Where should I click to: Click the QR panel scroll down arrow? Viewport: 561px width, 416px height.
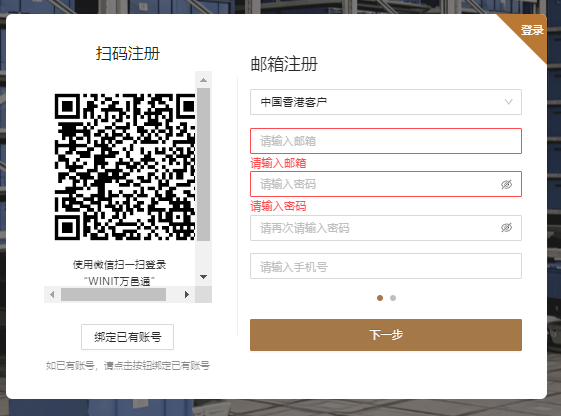point(204,277)
